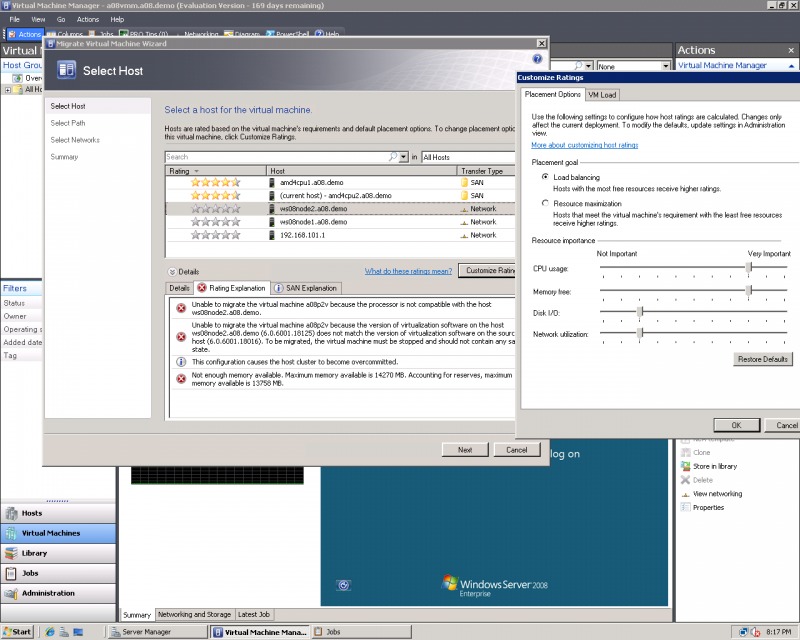Click the star rating for the current host row
Image resolution: width=800 pixels, height=640 pixels.
click(215, 195)
